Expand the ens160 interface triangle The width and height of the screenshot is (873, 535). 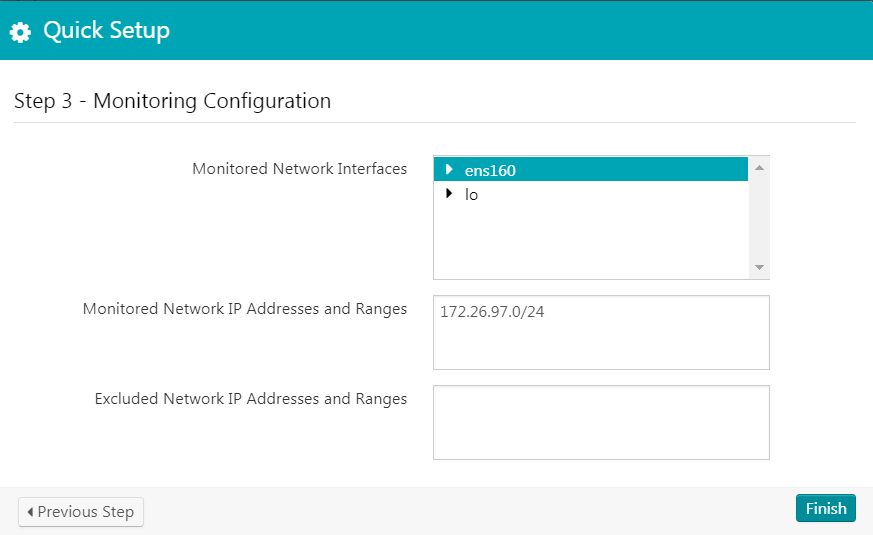coord(449,170)
